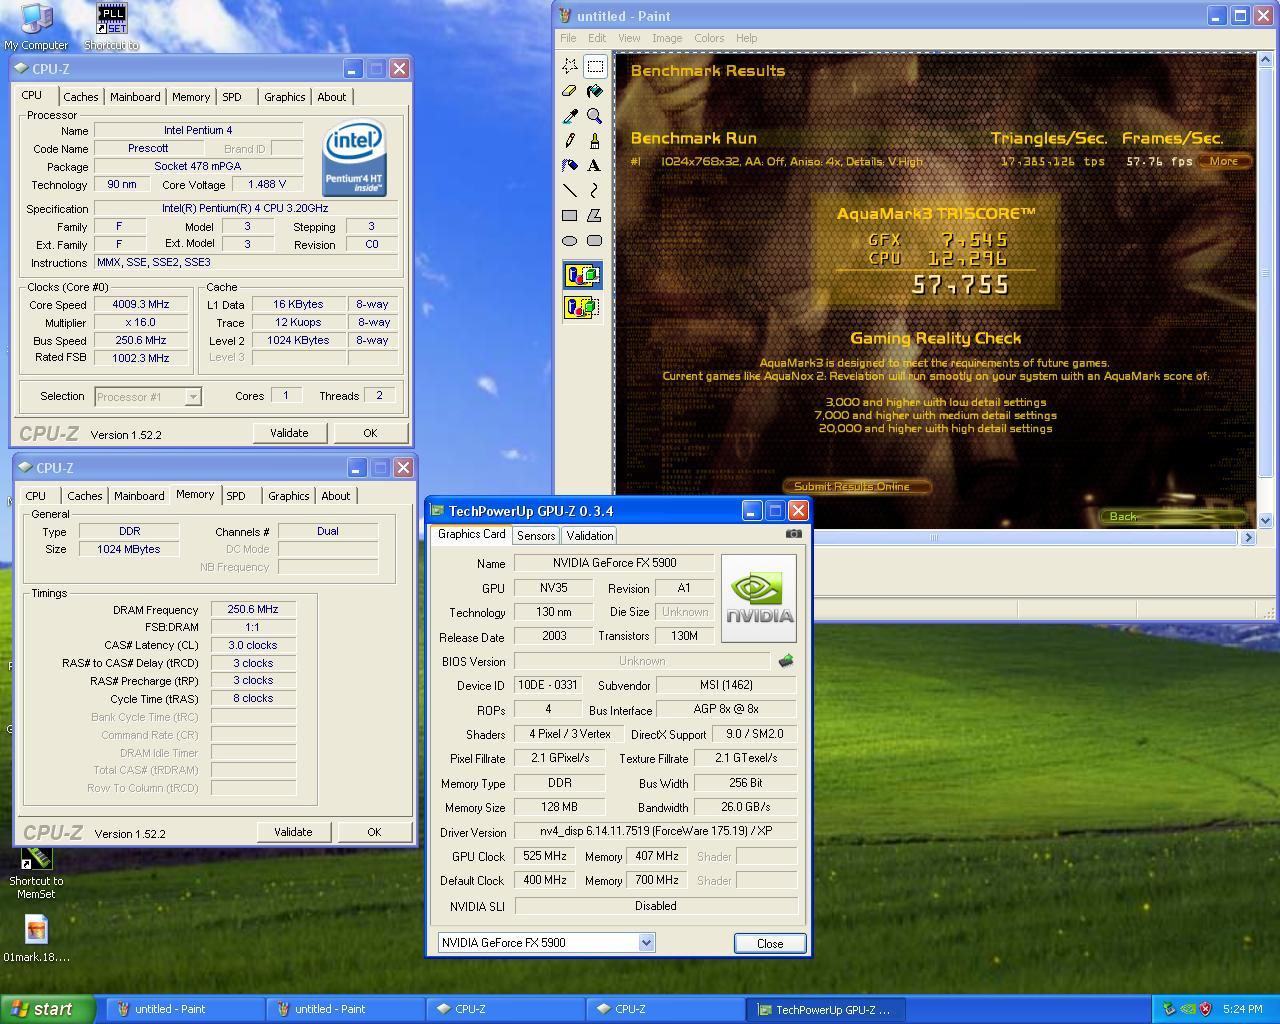The width and height of the screenshot is (1280, 1024).
Task: Select the Airbrush spray tool
Action: point(570,166)
